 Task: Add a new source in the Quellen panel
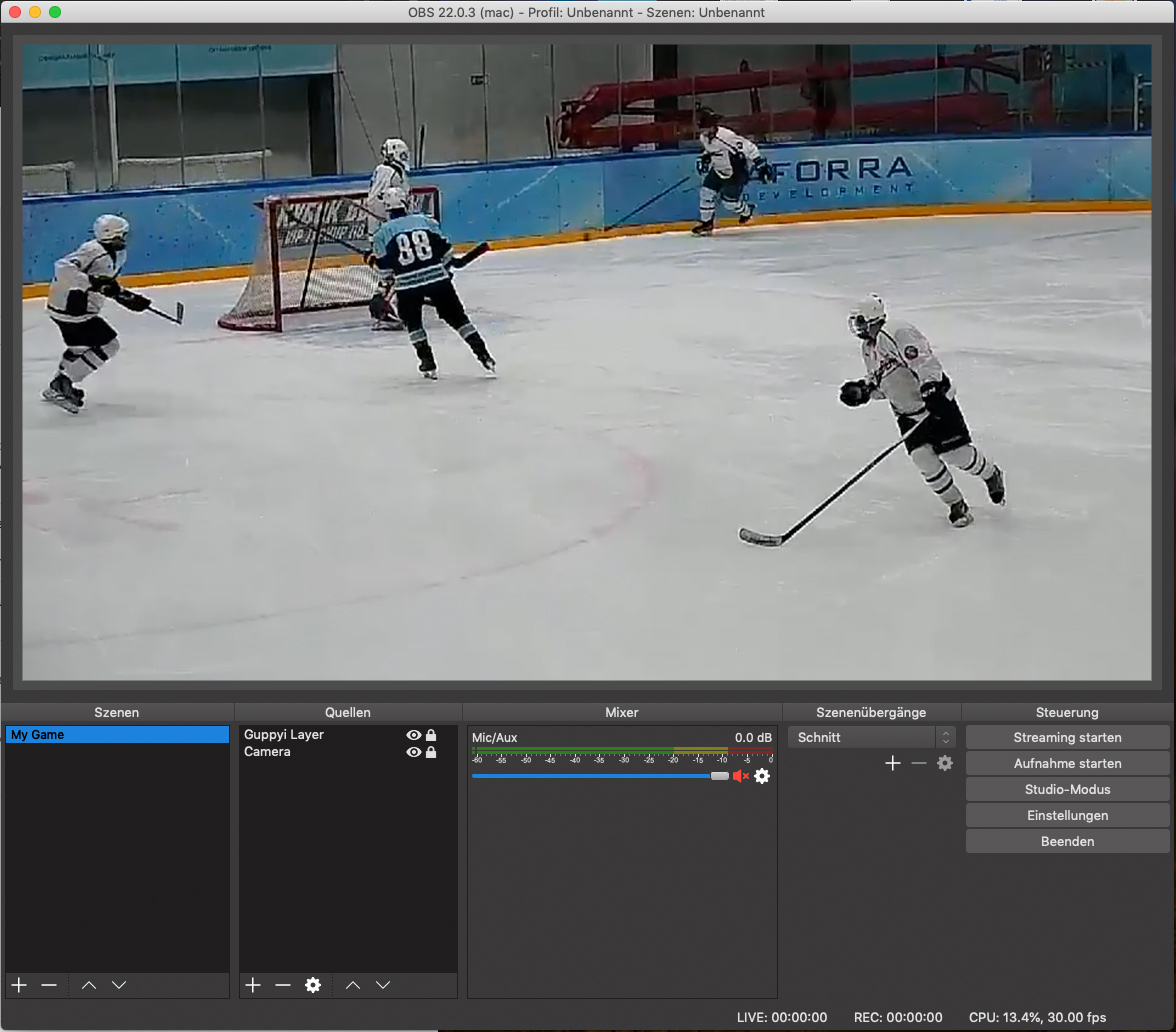252,985
